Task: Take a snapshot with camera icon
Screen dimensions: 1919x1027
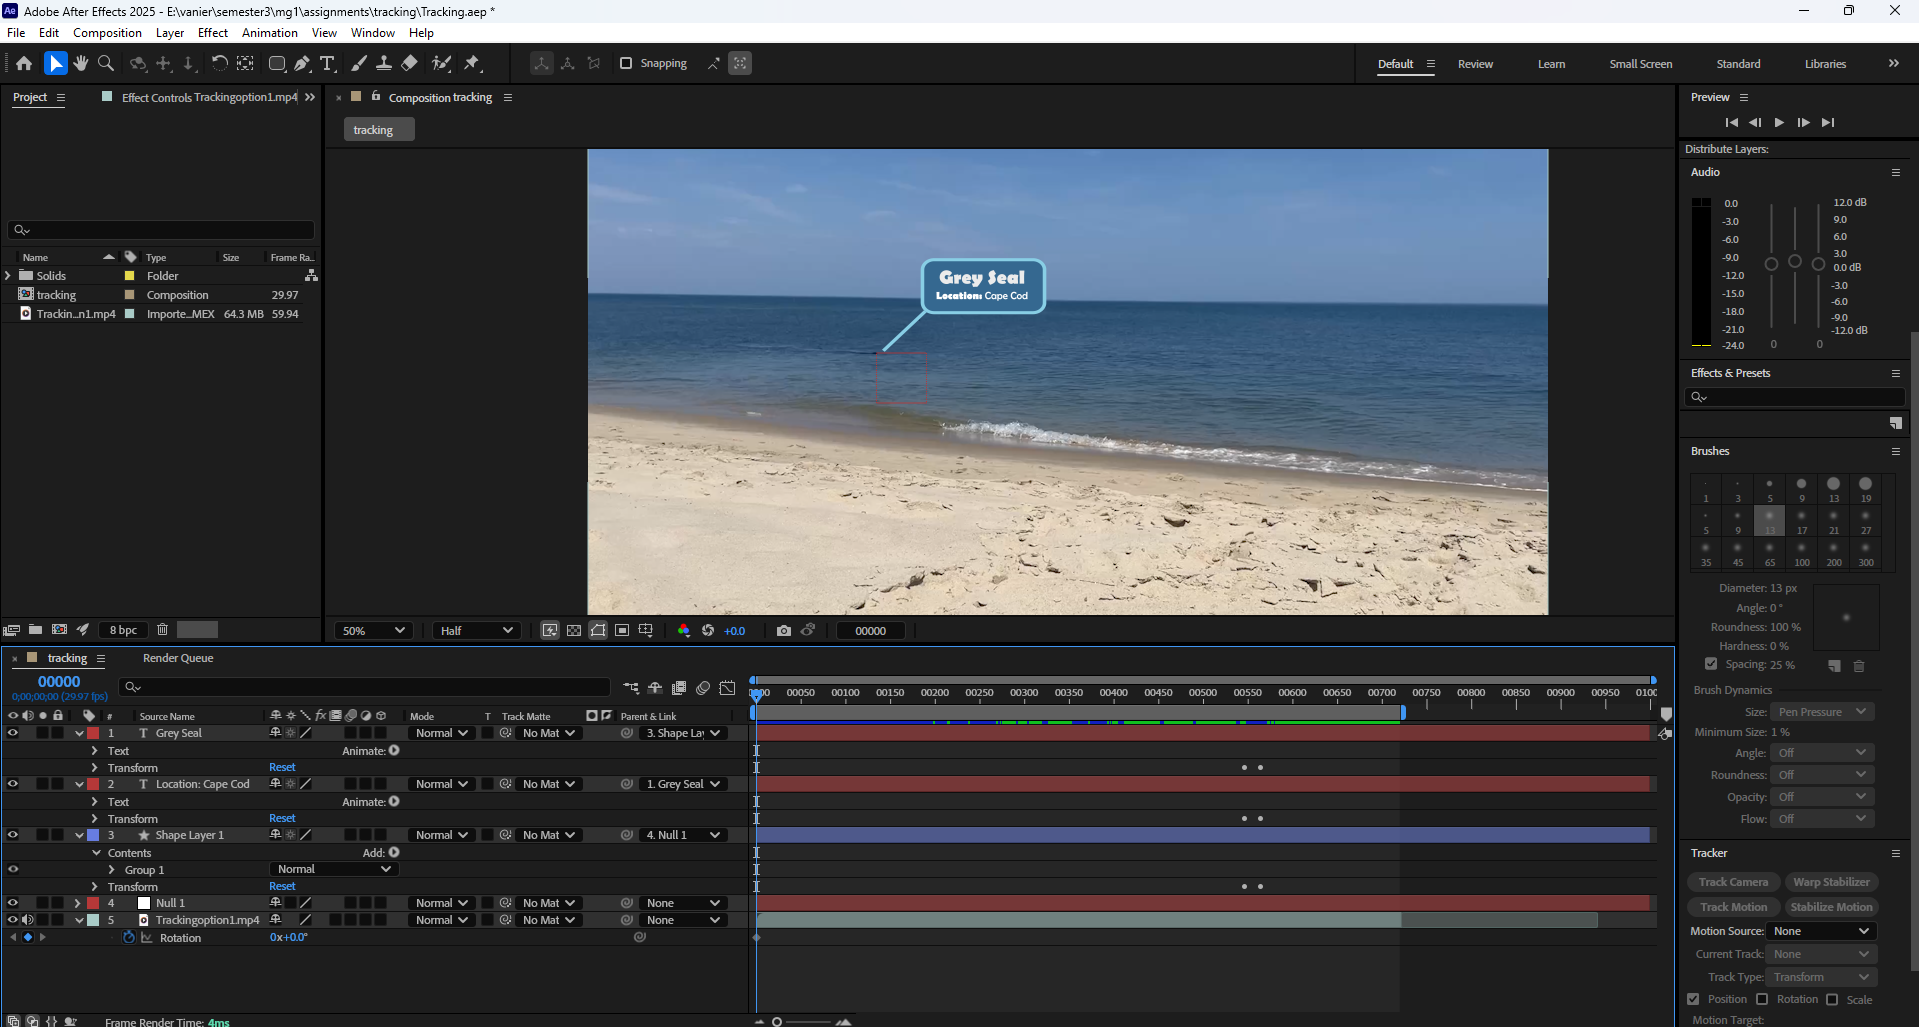Action: coord(784,630)
